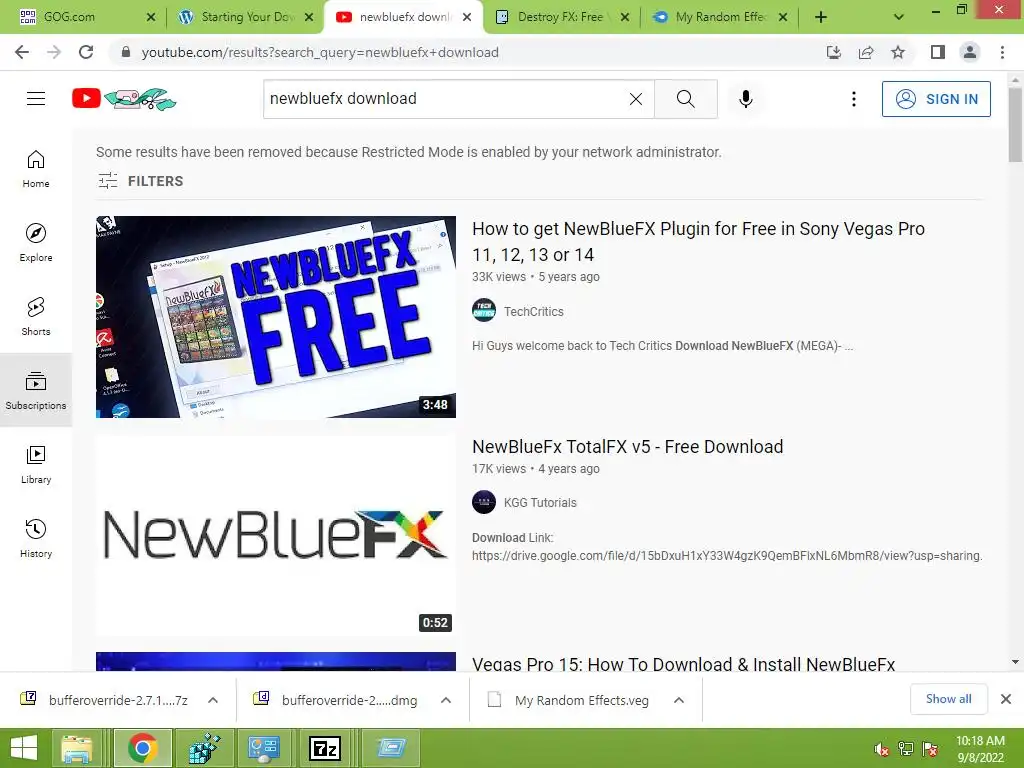The height and width of the screenshot is (768, 1024).
Task: Click KGG Tutorials channel name
Action: tap(540, 503)
